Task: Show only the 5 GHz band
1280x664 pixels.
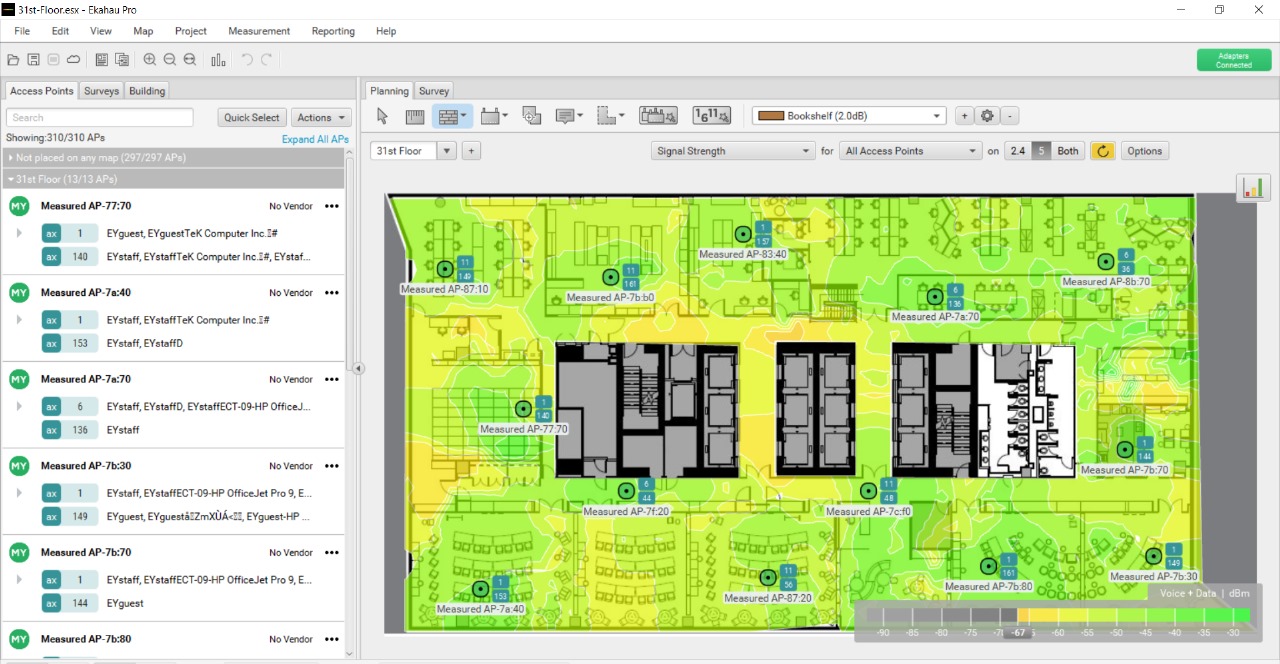Action: [x=1041, y=151]
